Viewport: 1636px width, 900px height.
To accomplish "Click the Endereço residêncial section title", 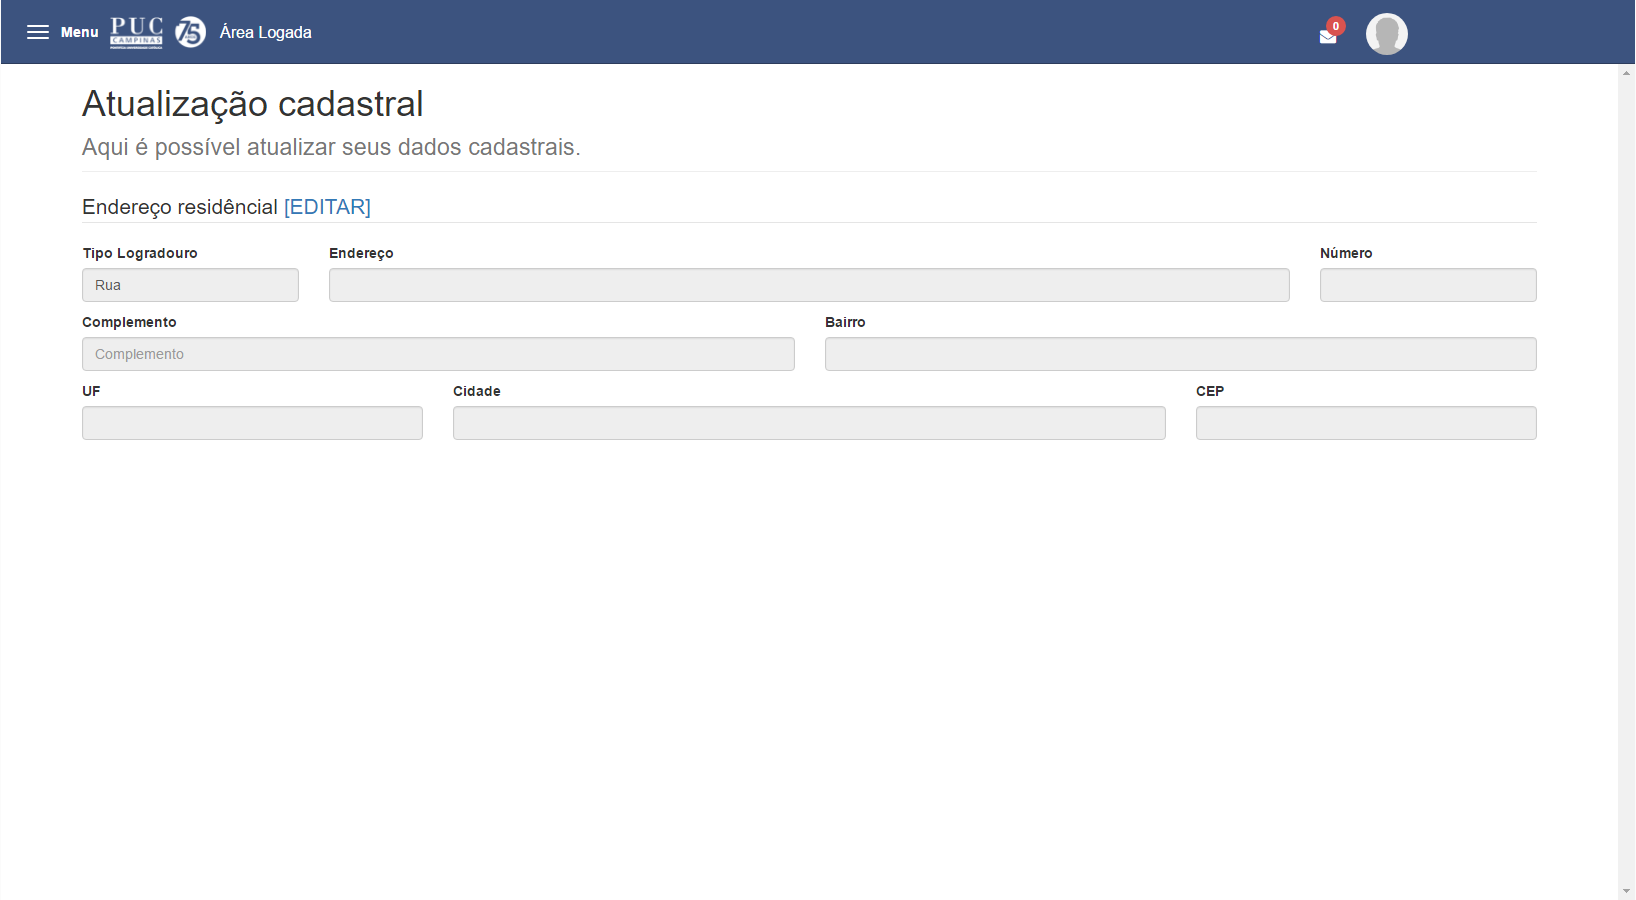I will (180, 207).
